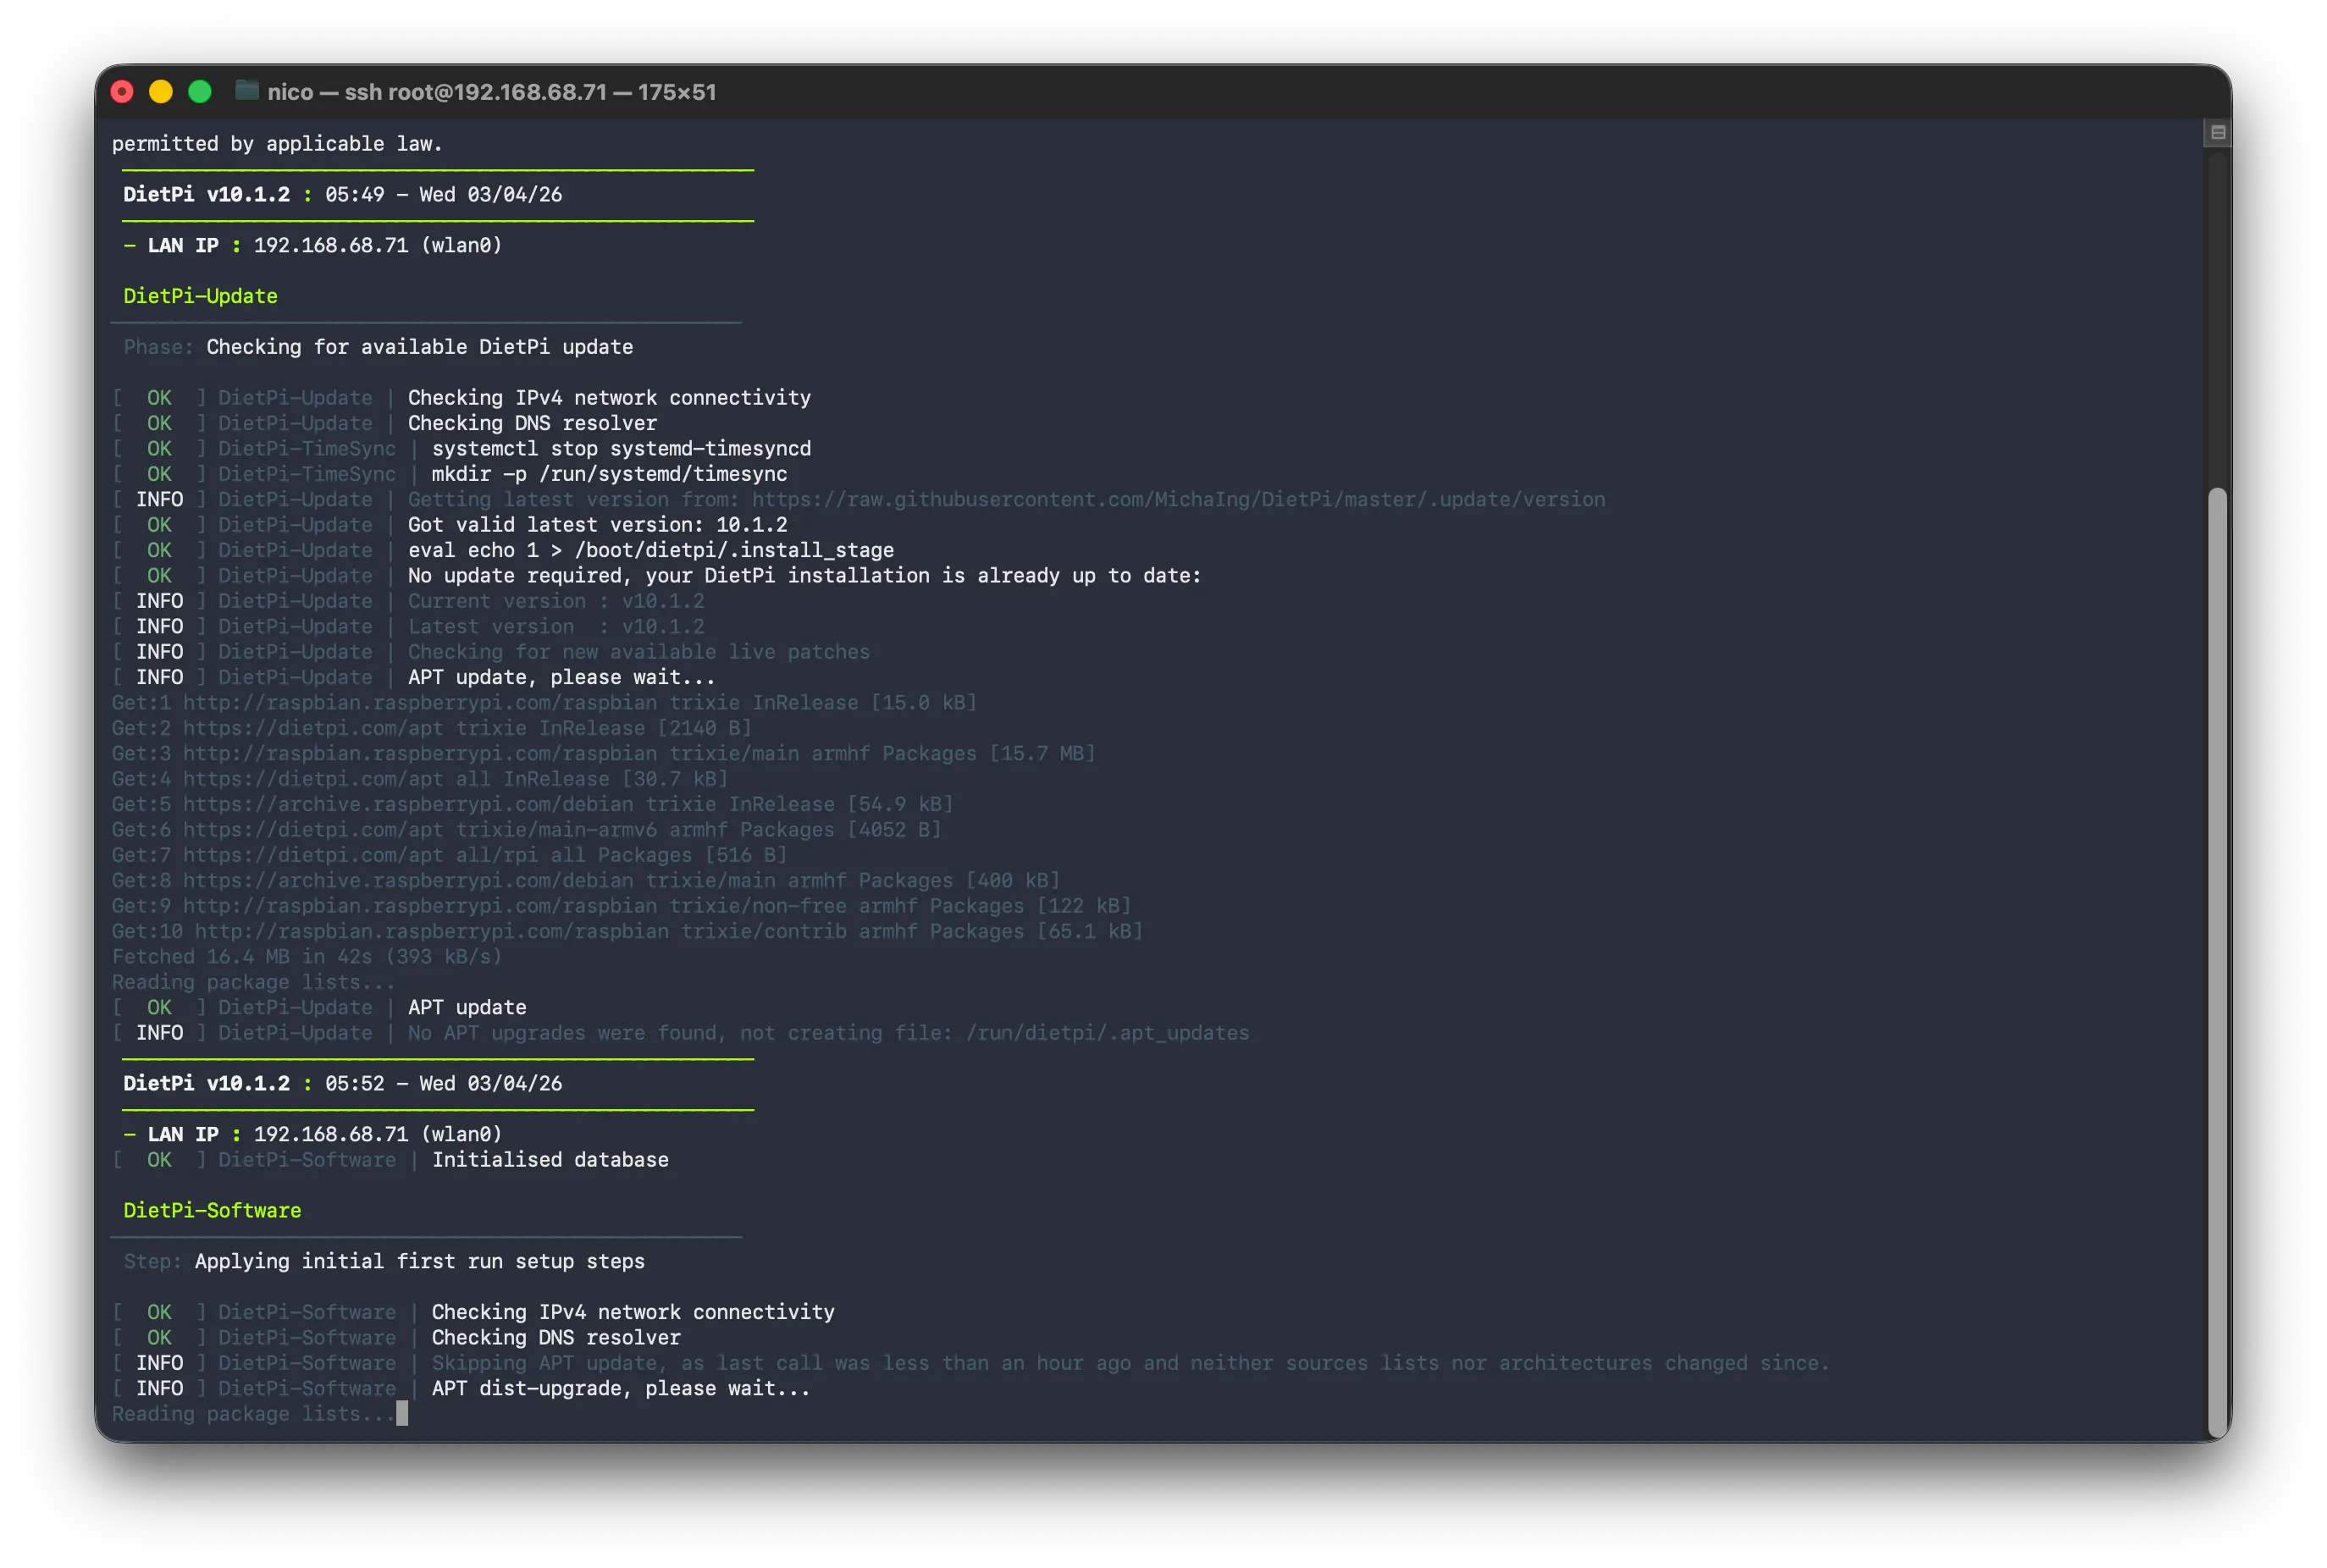Click 'No APT upgrades were found' line
2327x1568 pixels.
click(828, 1032)
